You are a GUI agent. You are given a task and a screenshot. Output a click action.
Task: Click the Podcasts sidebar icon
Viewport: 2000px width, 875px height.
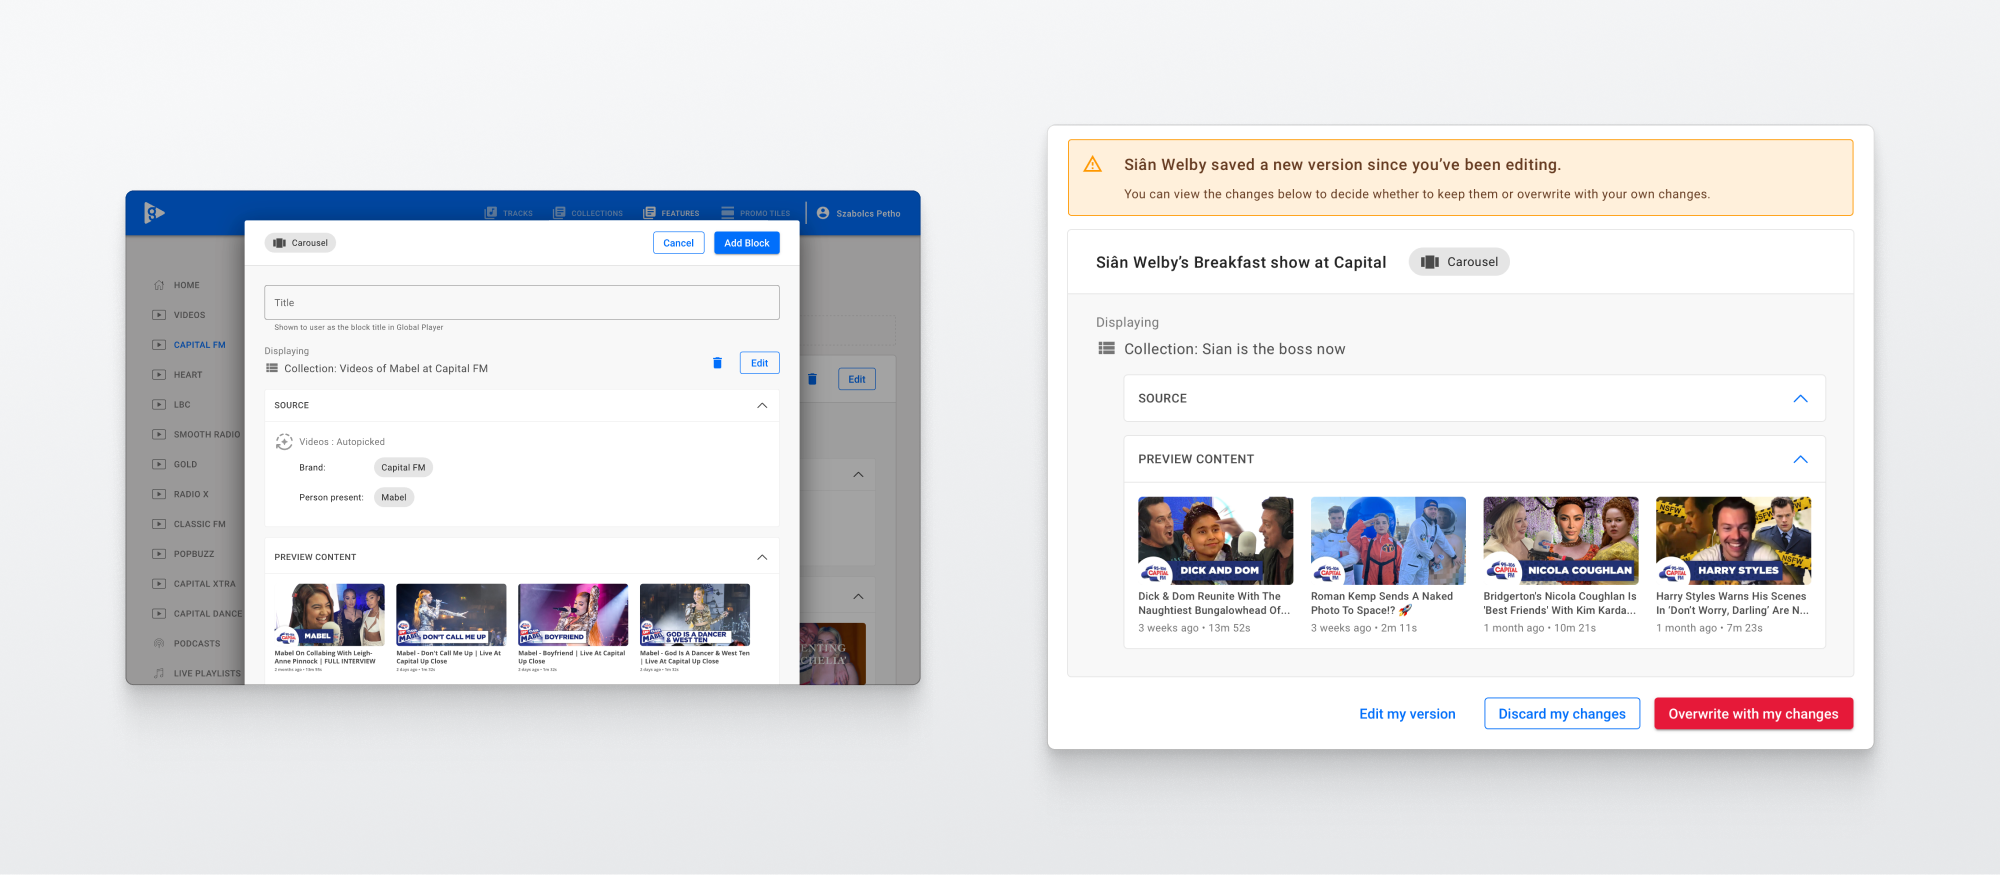[159, 643]
